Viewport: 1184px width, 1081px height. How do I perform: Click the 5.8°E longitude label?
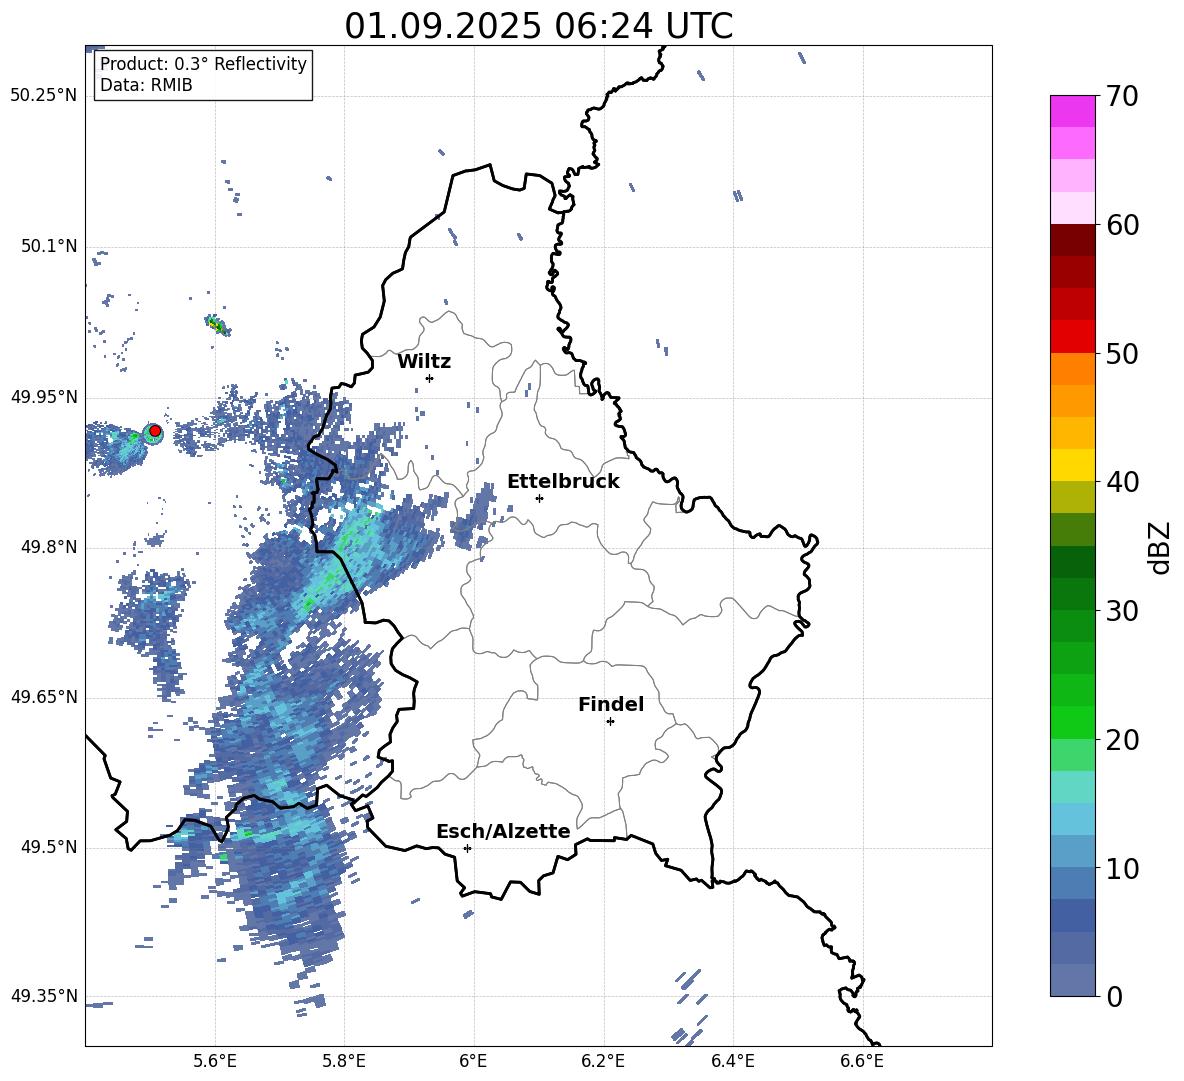pos(344,1061)
